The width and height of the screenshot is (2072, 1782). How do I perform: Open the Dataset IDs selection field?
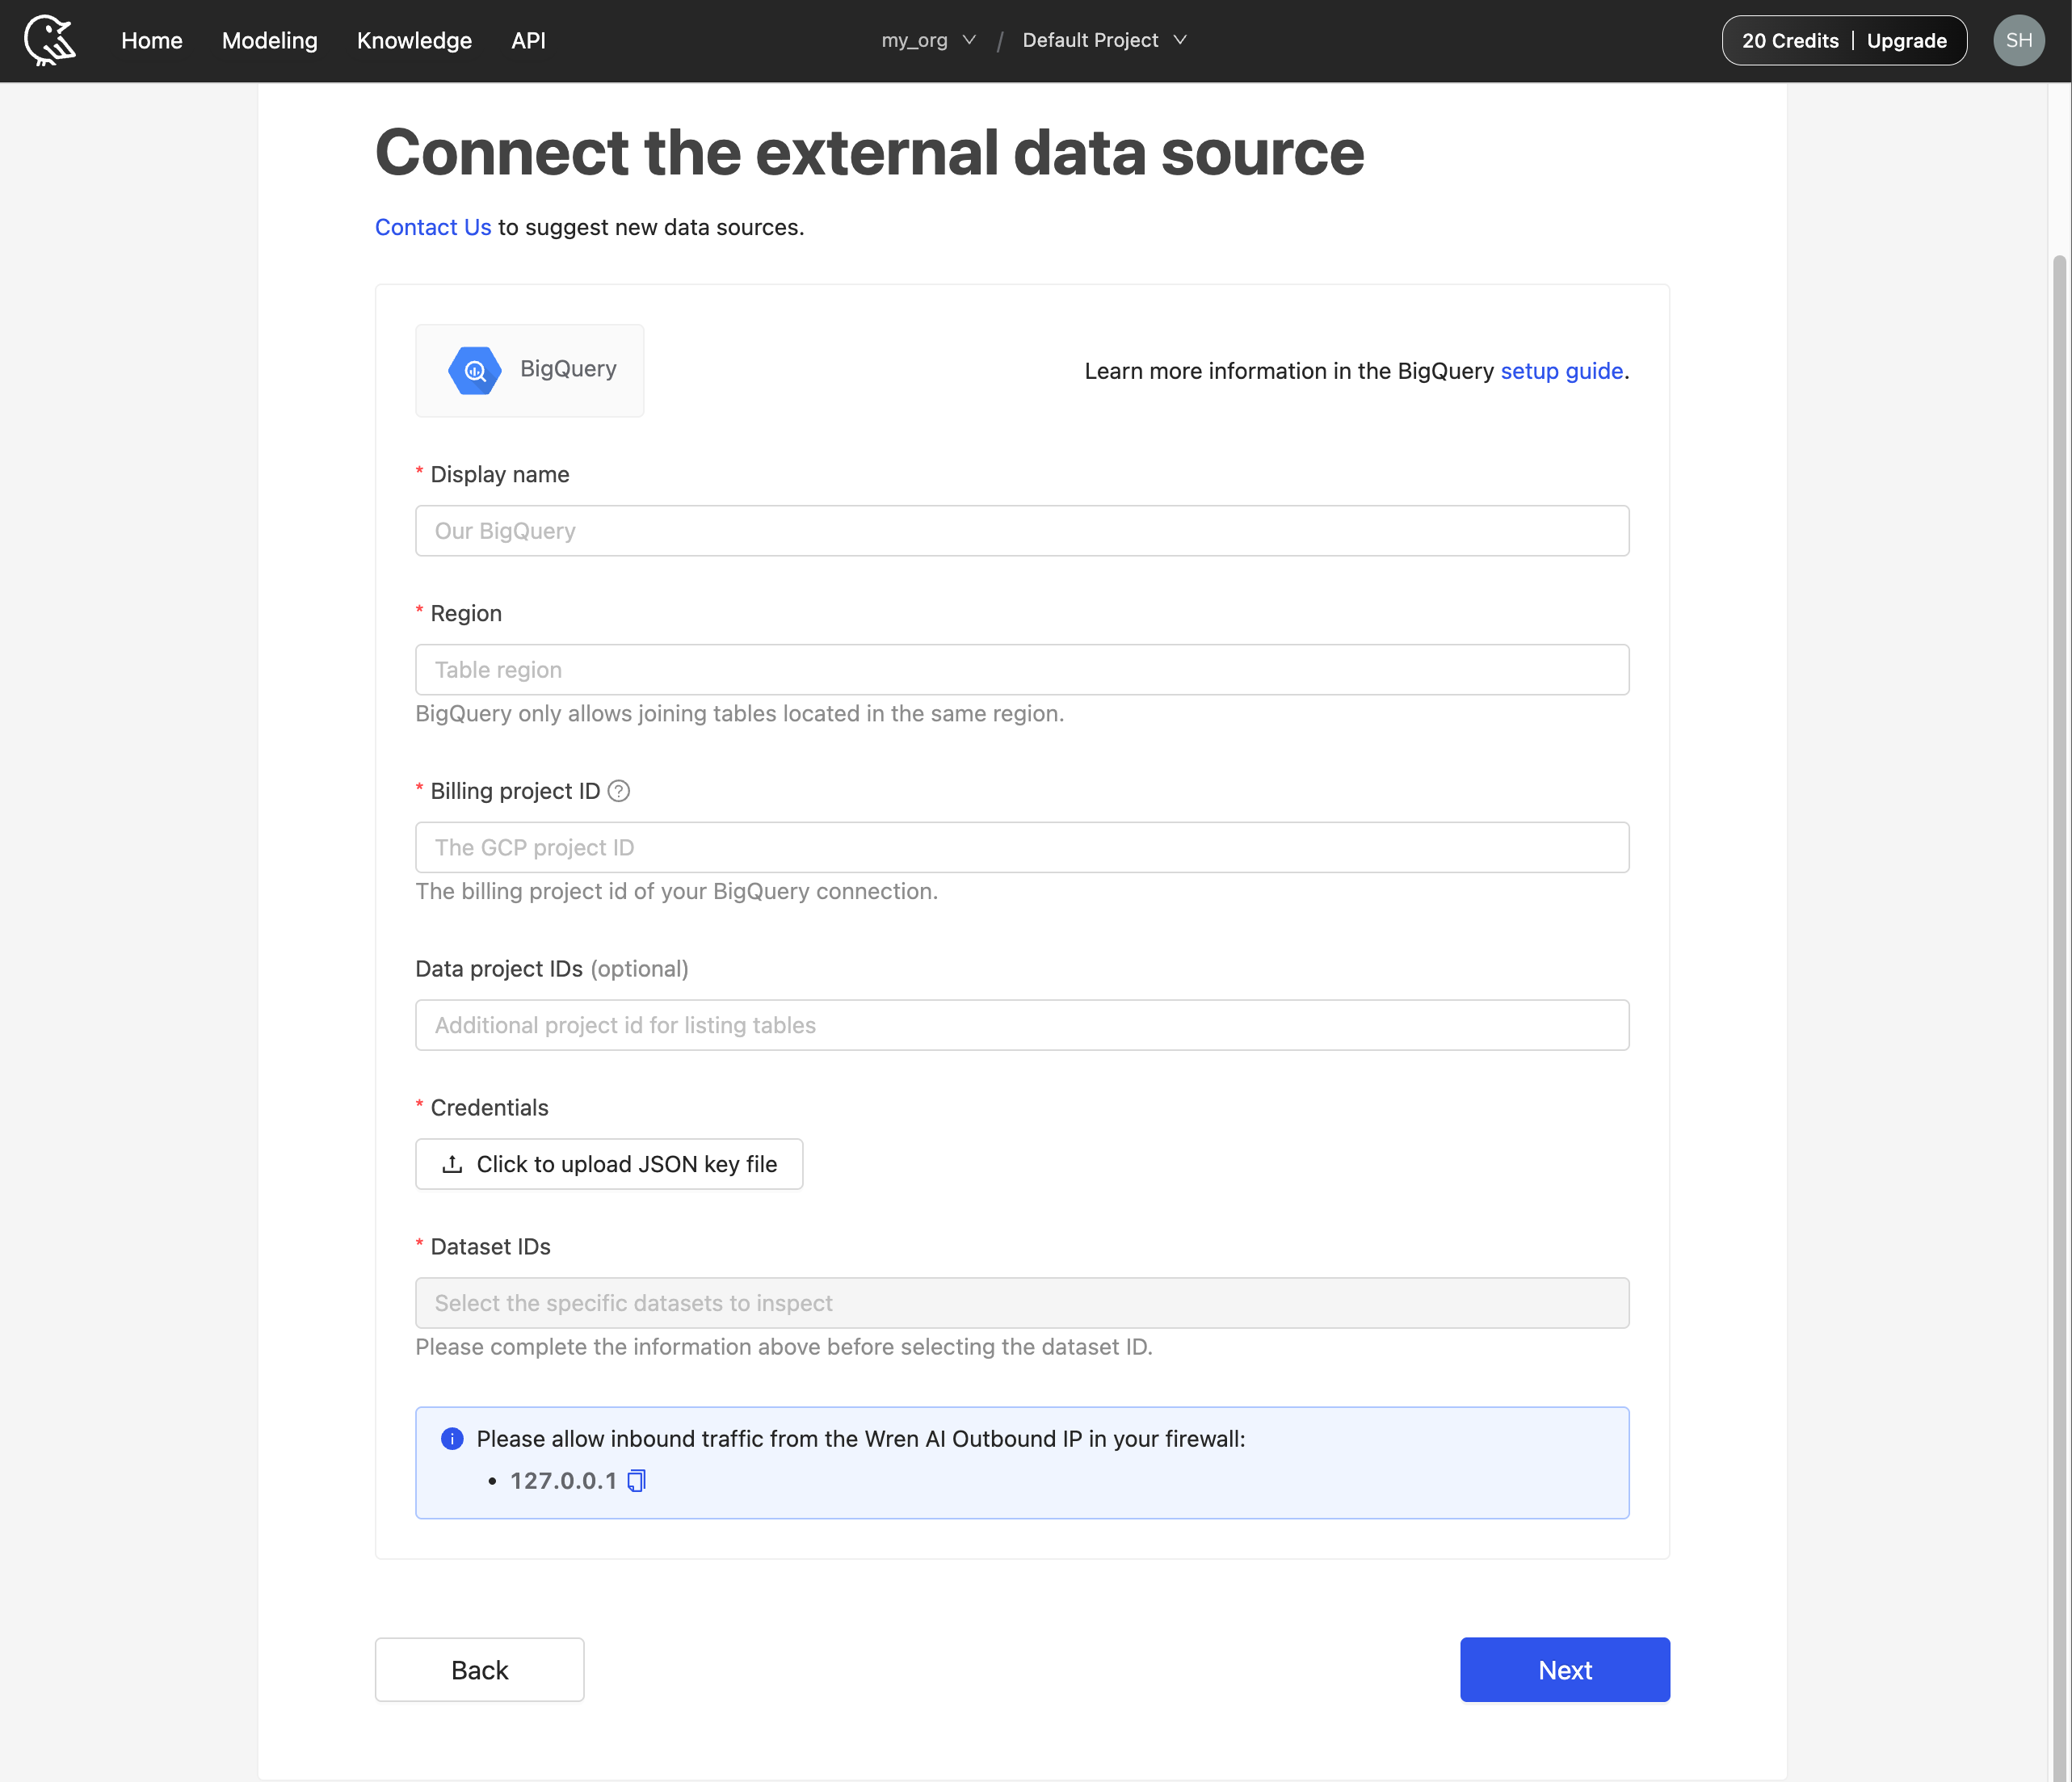pos(1021,1302)
